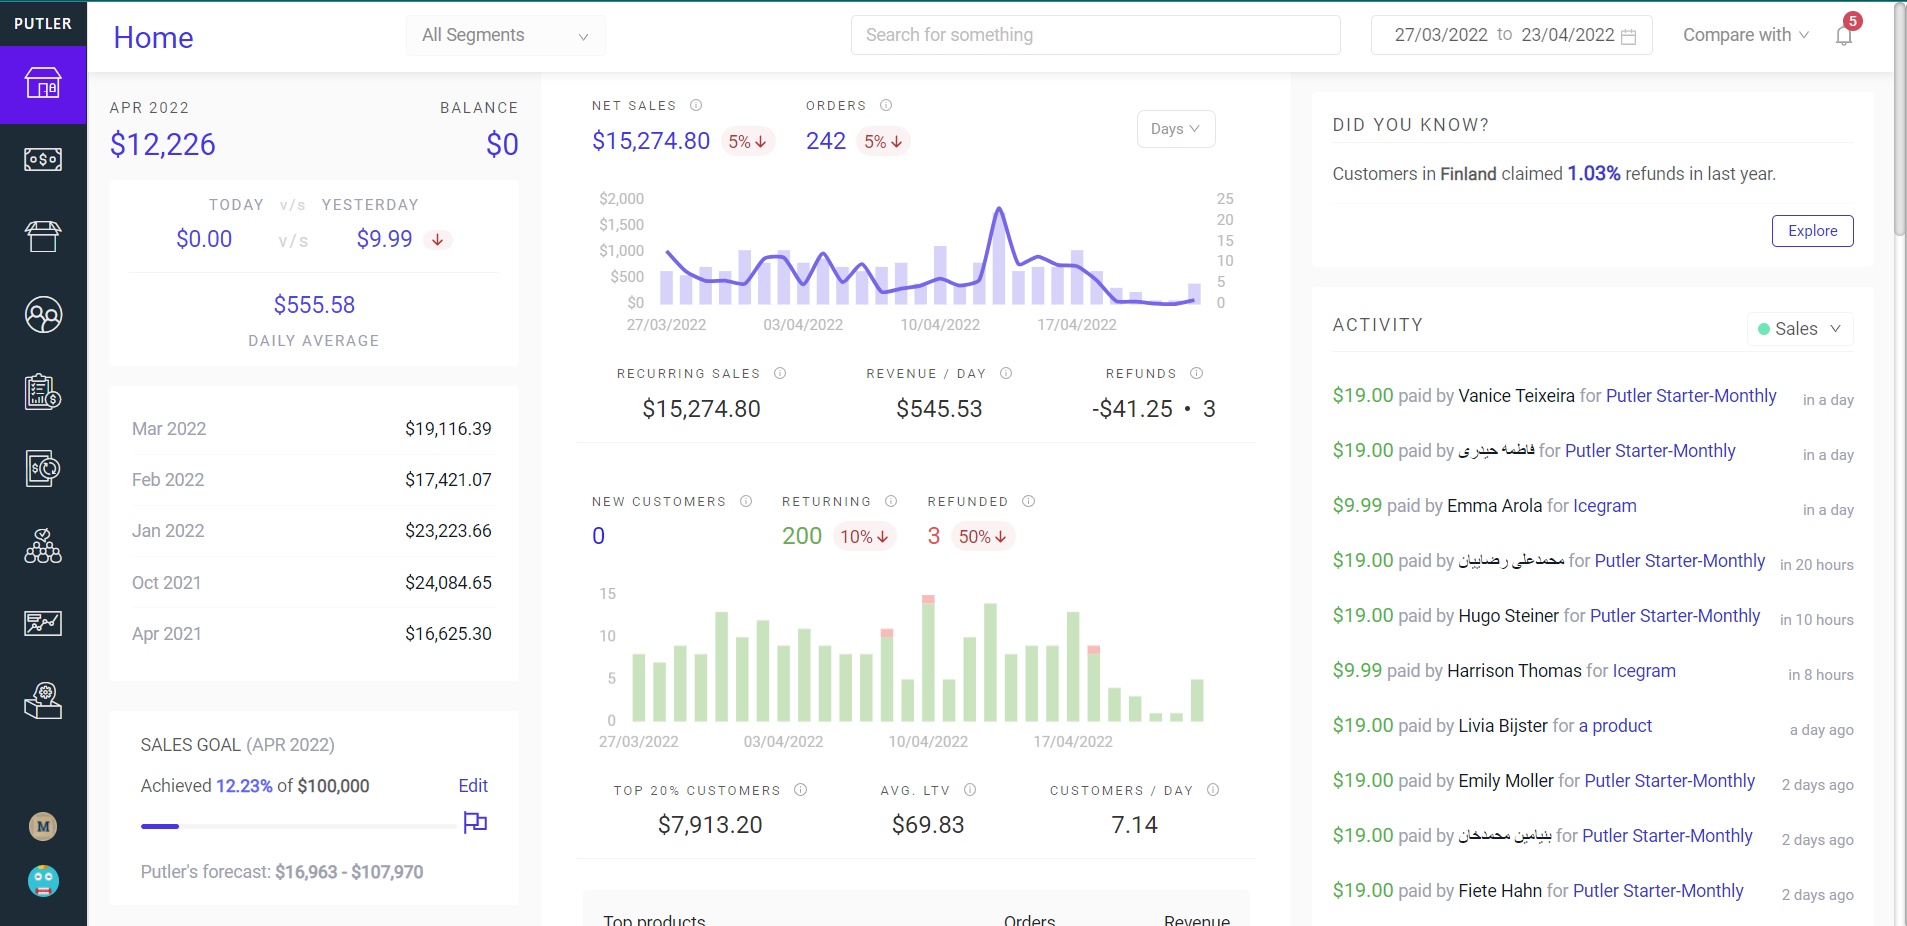
Task: Click the page vertical scrollbar
Action: tap(1899, 120)
